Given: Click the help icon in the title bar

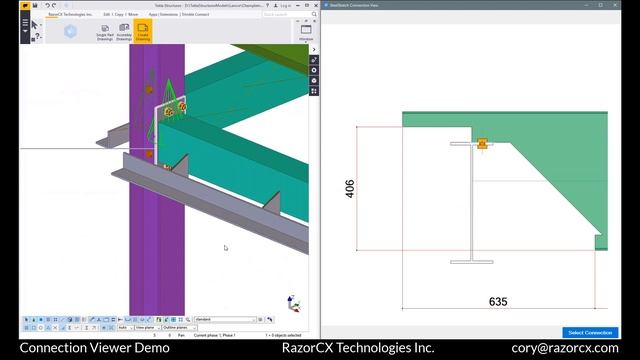Looking at the screenshot, I should coord(267,6).
